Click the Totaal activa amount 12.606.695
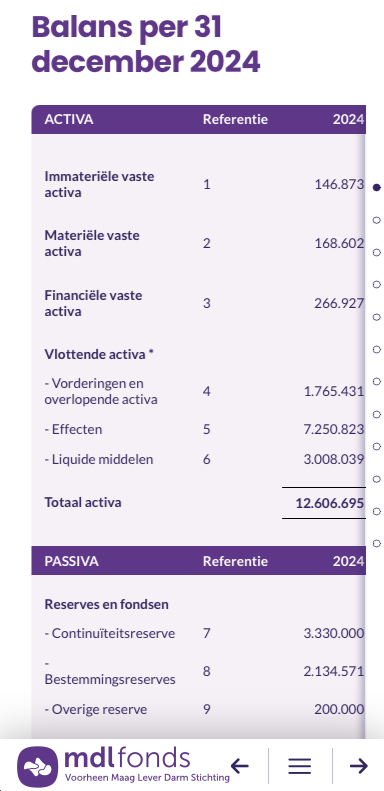Screen dimensions: 384x791 point(330,503)
